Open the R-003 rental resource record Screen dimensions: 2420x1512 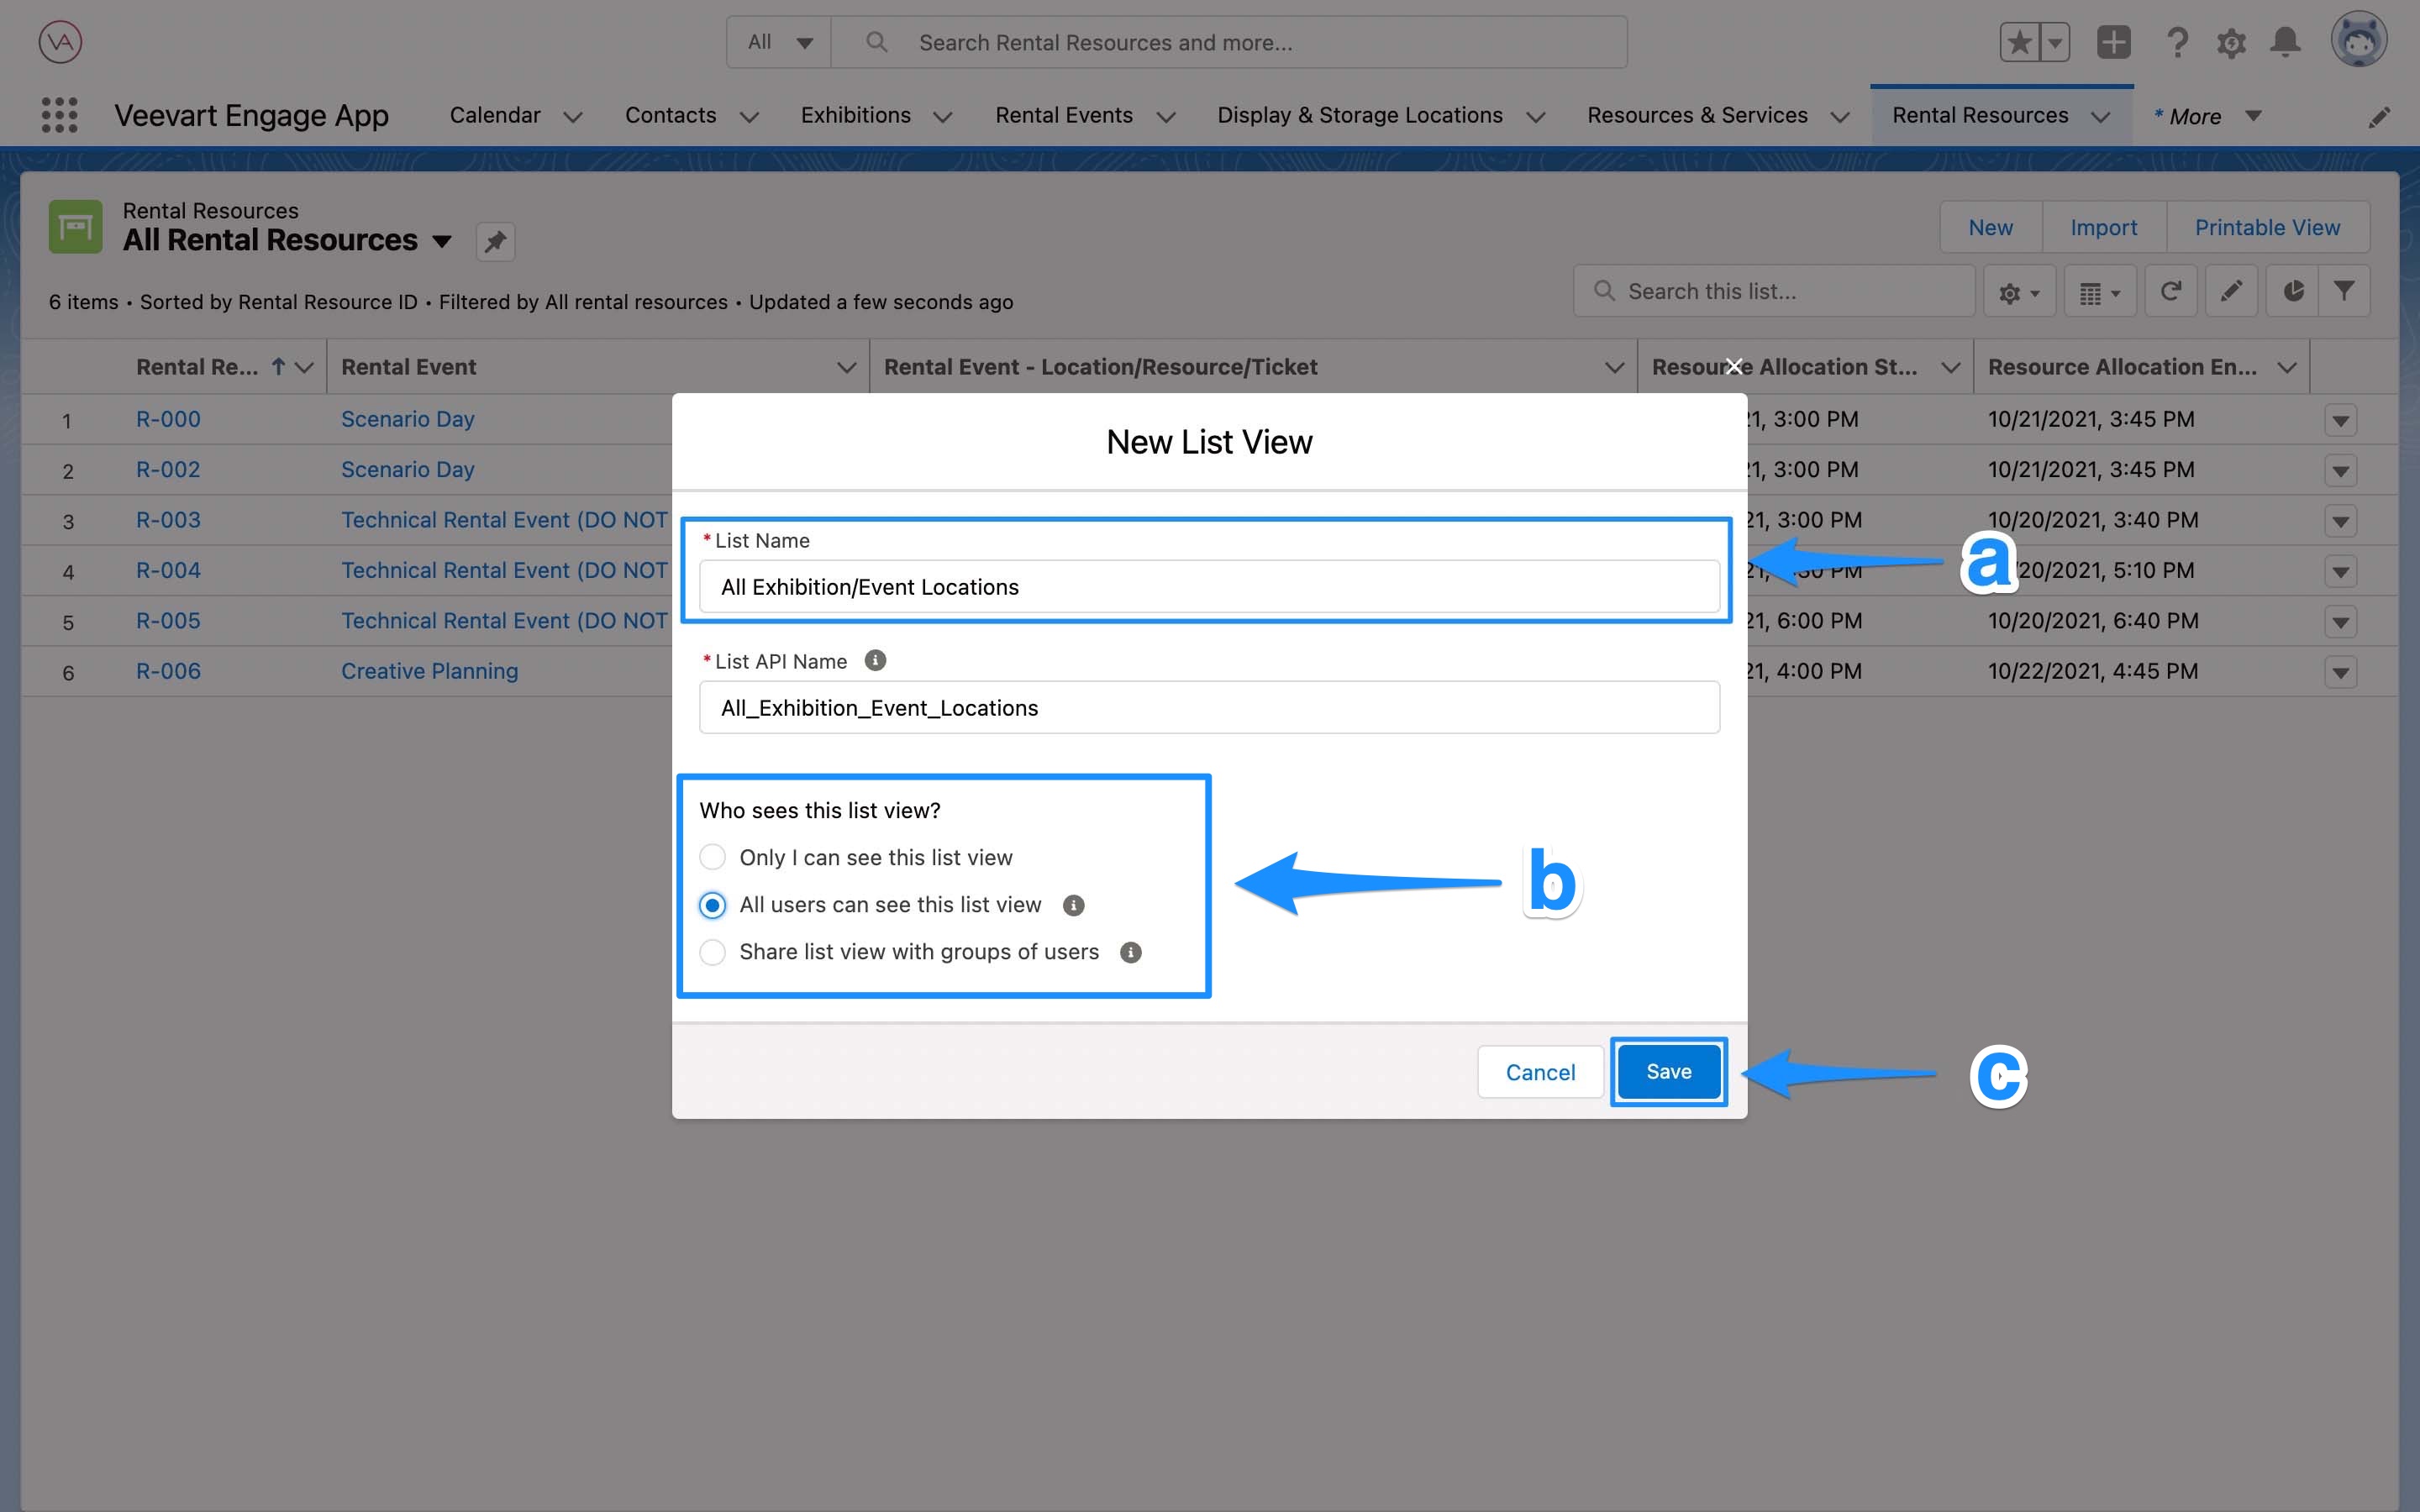168,519
